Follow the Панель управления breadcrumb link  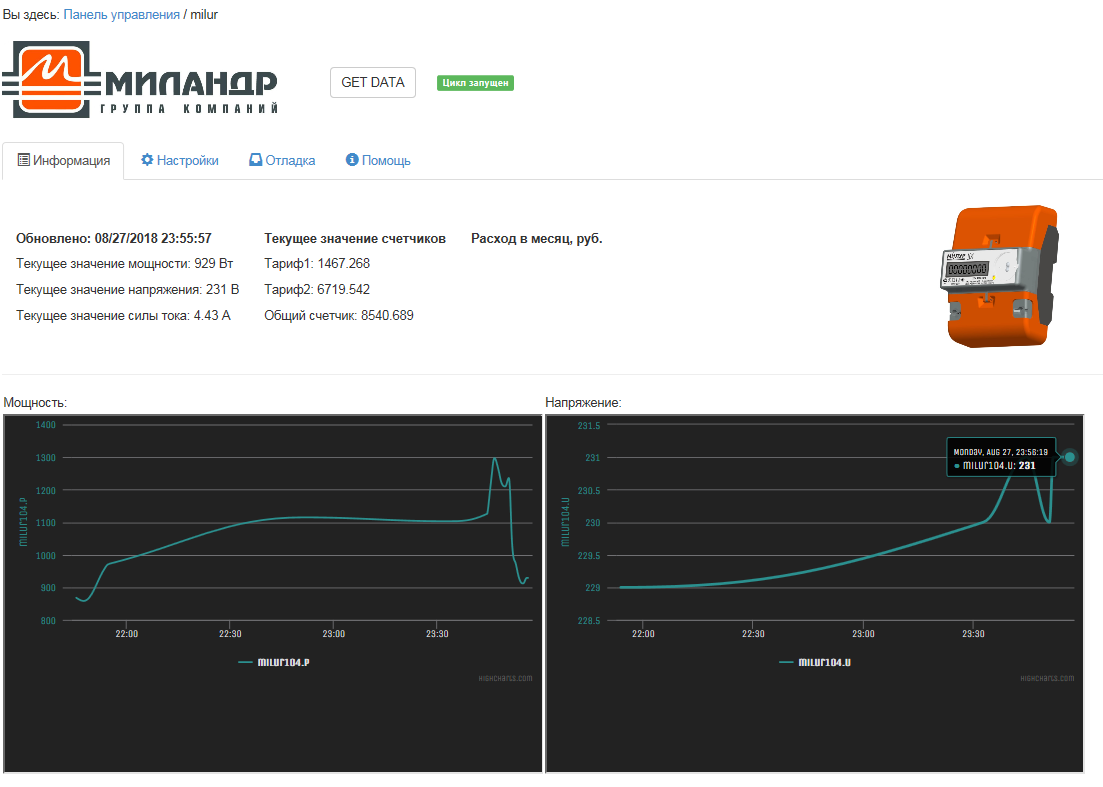click(x=122, y=15)
